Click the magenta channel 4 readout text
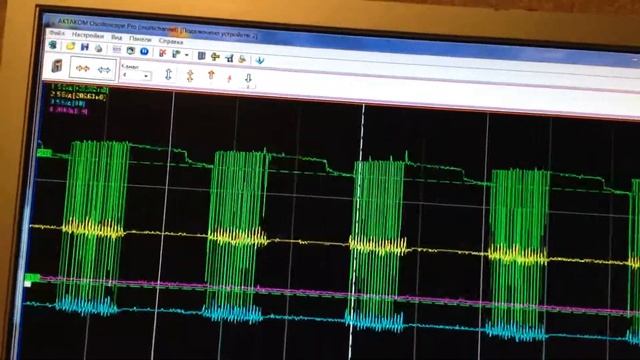 click(x=69, y=110)
